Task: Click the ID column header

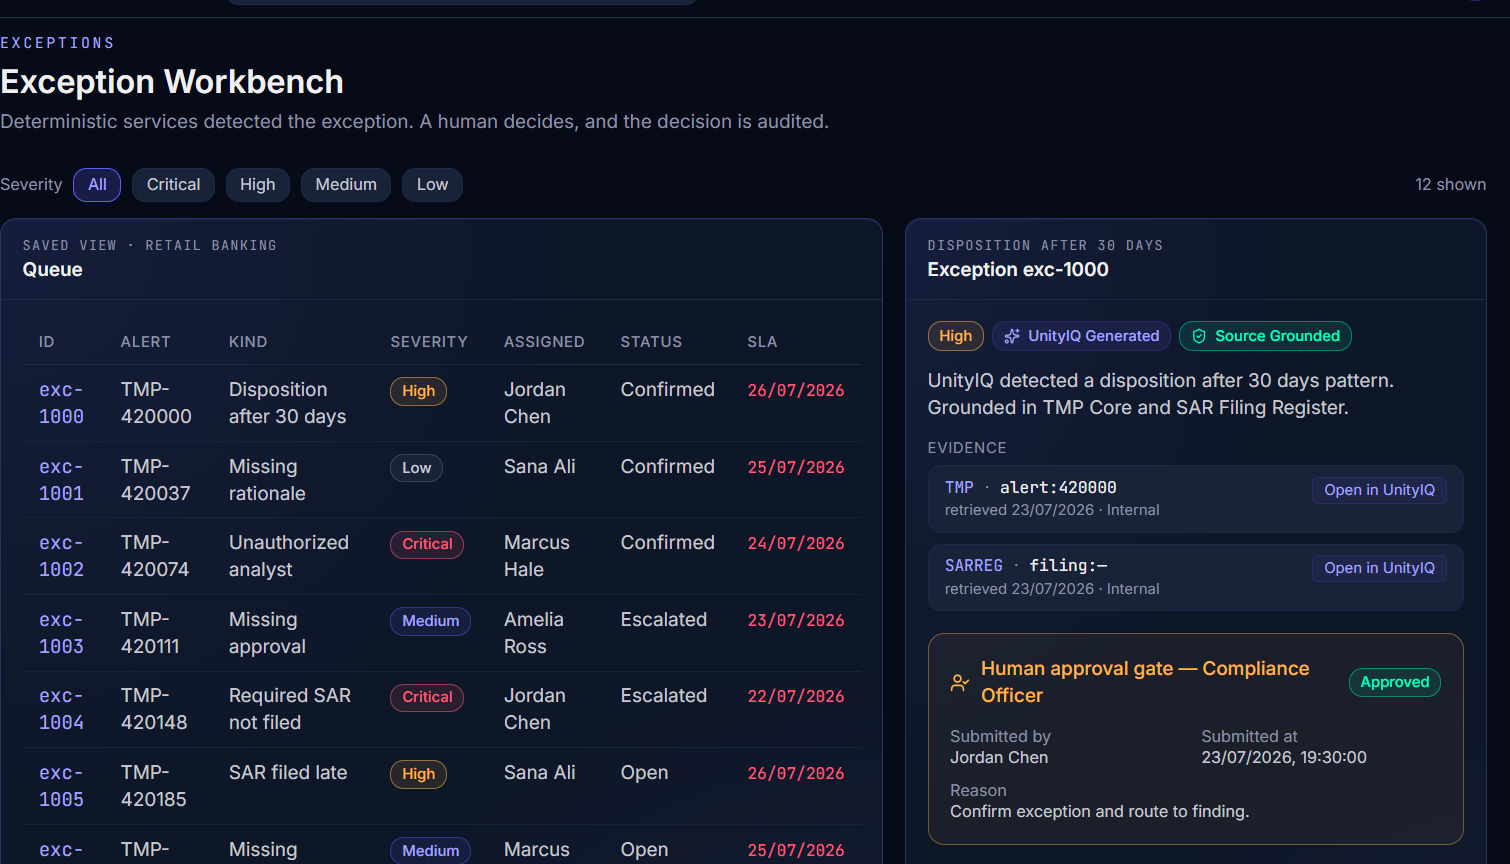Action: [47, 342]
